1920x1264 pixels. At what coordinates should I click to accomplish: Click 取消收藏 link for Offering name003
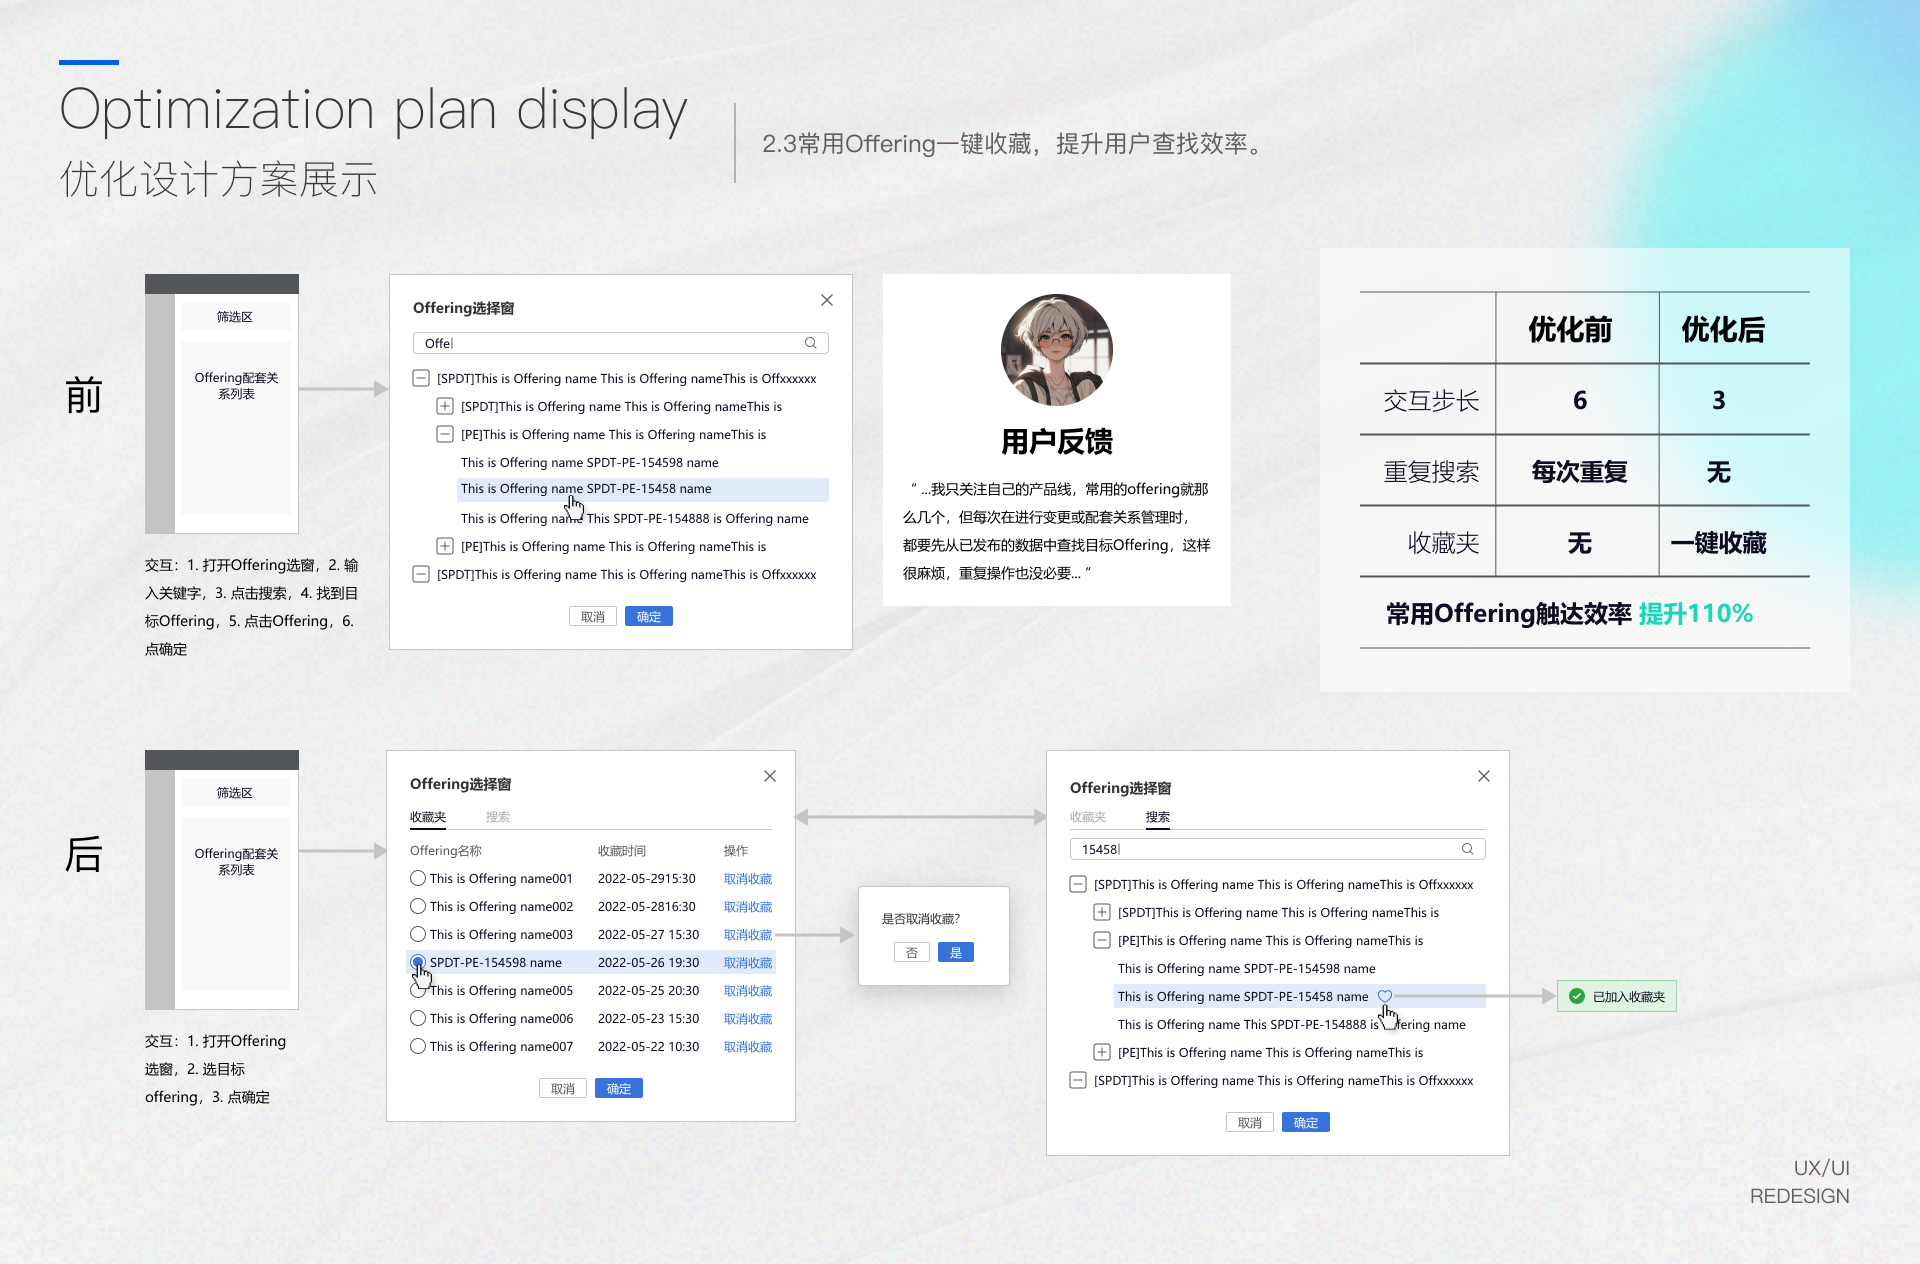[x=748, y=934]
